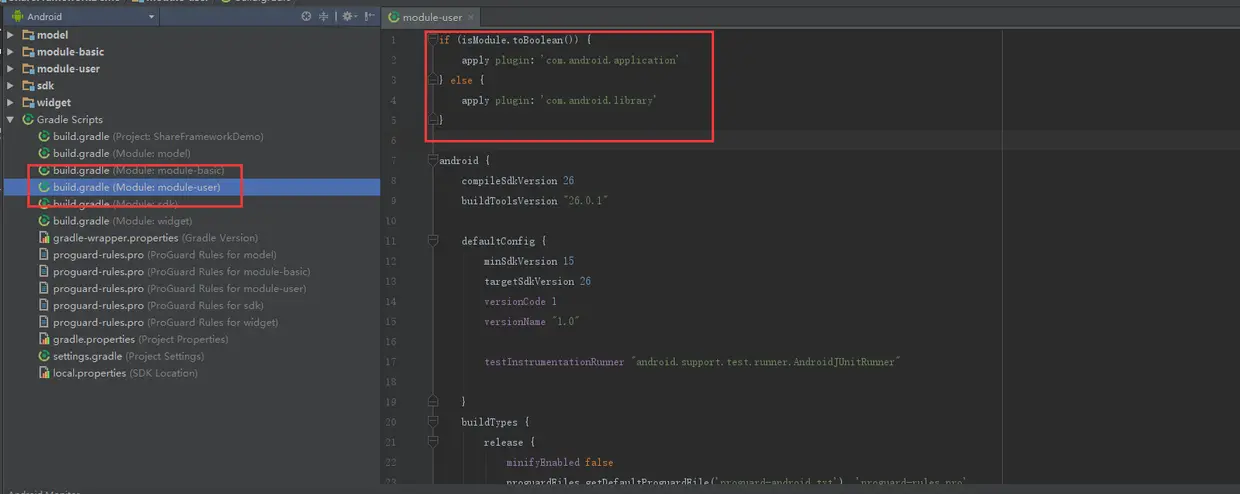Fold the defaultConfig block

pos(432,241)
